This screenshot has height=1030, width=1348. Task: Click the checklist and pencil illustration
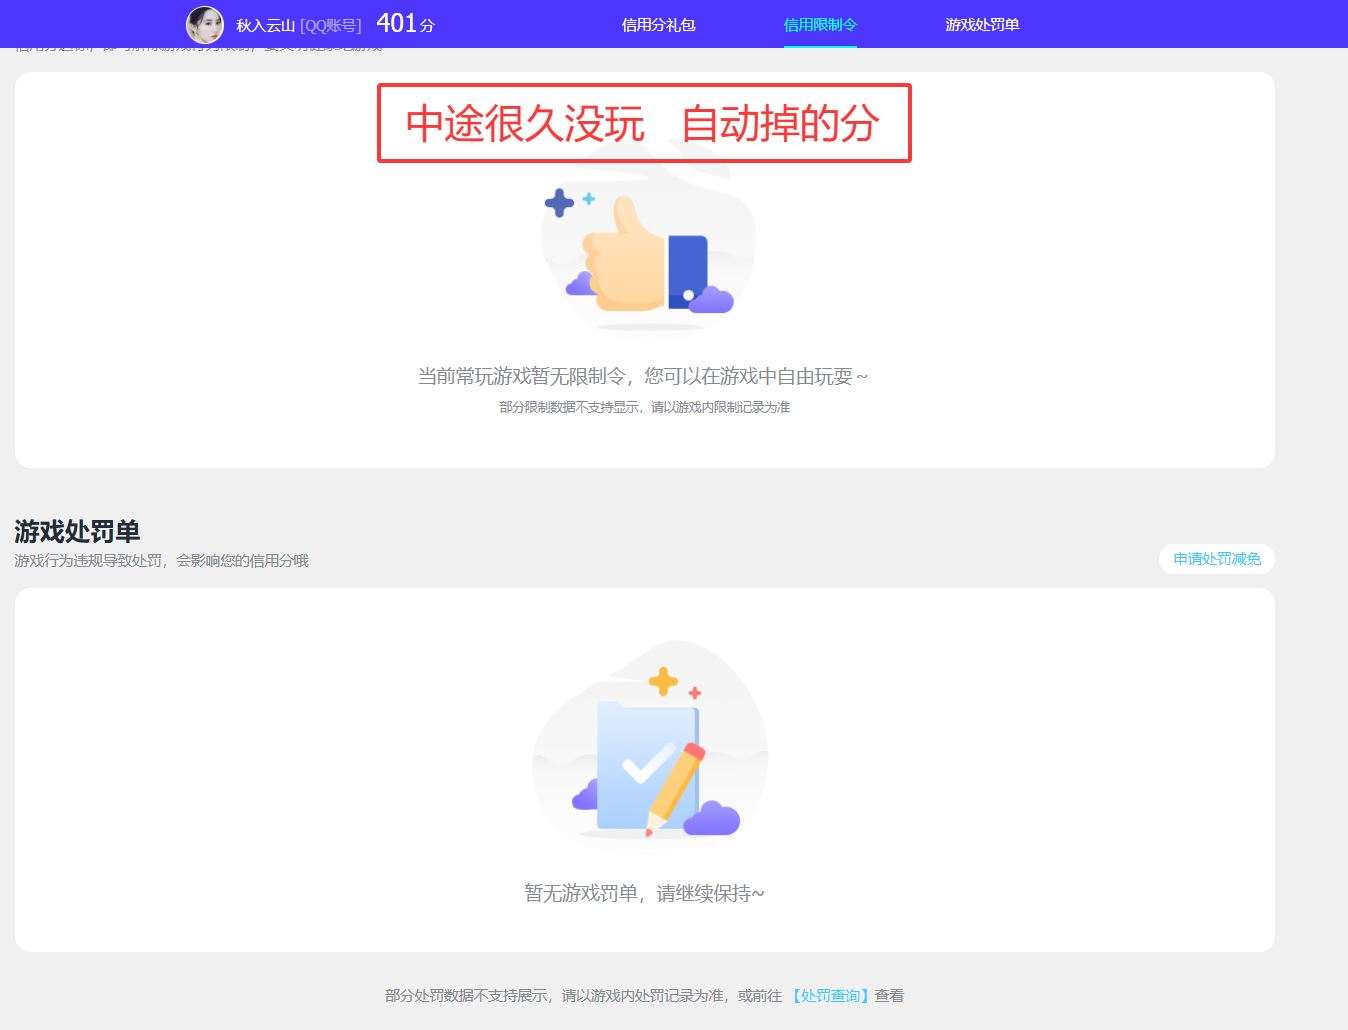coord(650,745)
